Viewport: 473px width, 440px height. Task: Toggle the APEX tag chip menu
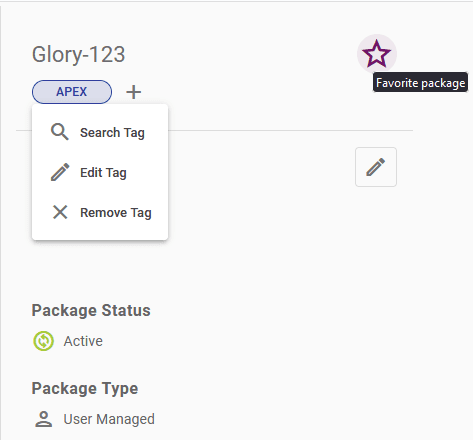click(72, 92)
